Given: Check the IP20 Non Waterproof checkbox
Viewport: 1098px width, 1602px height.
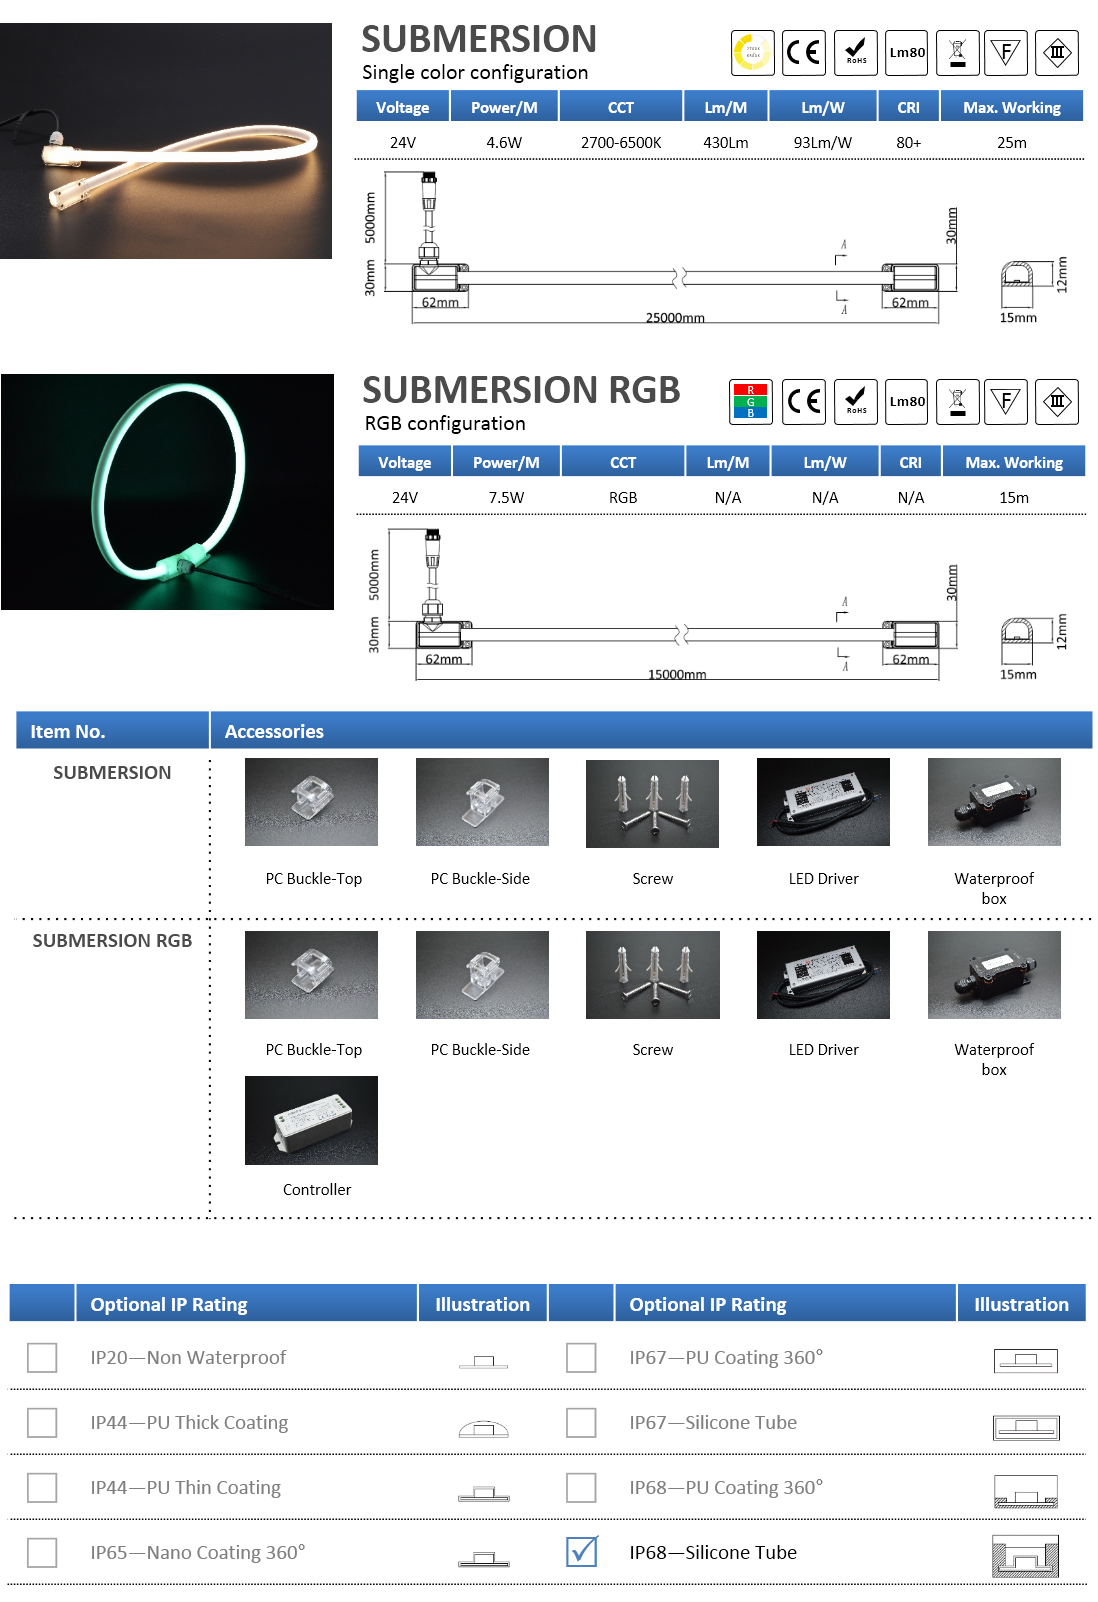Looking at the screenshot, I should [42, 1358].
